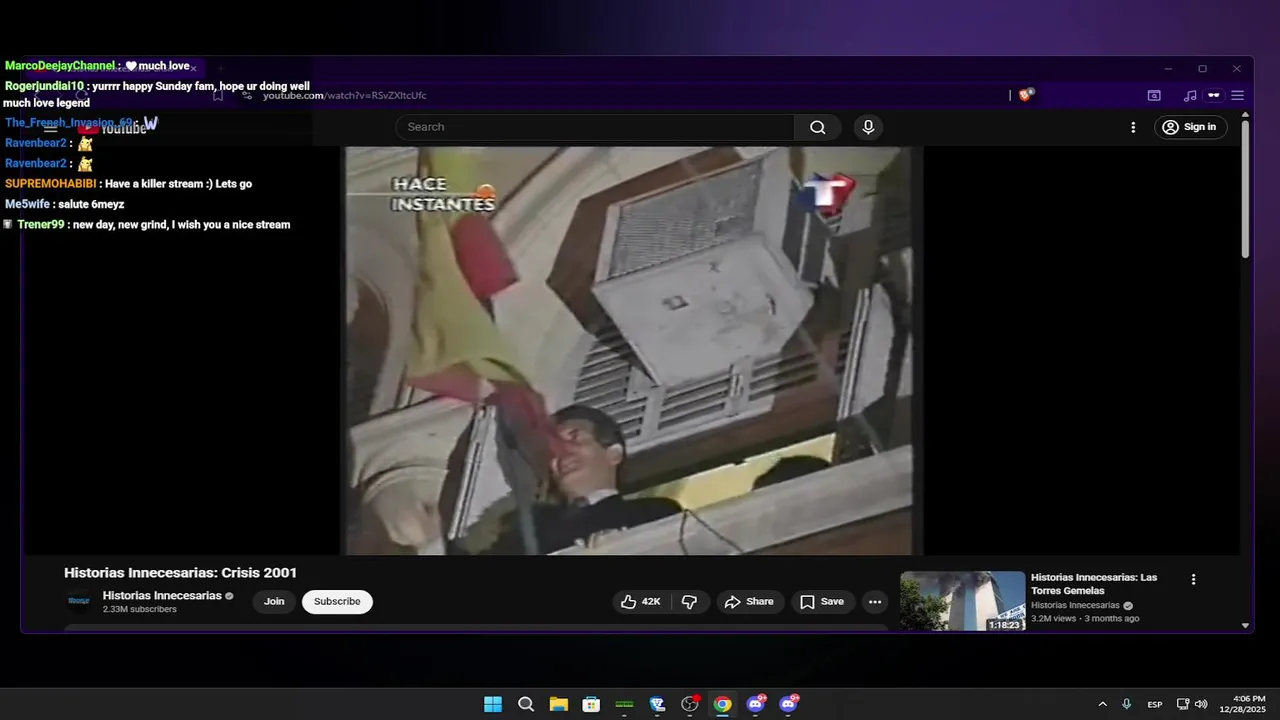The width and height of the screenshot is (1280, 720).
Task: Click Rogerjundial10's 'happy Sunday fam' message
Action: (x=156, y=94)
